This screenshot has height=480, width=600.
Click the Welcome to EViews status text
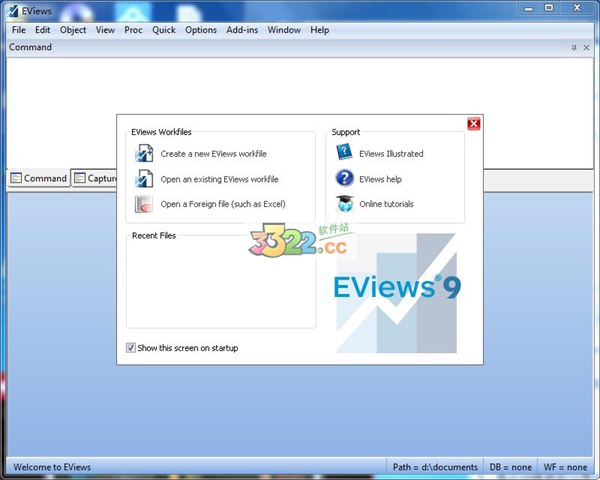pyautogui.click(x=52, y=467)
